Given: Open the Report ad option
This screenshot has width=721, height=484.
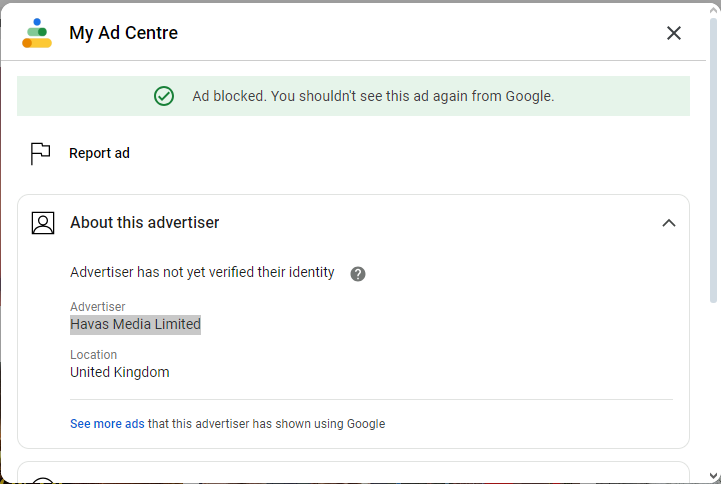Looking at the screenshot, I should click(x=99, y=153).
